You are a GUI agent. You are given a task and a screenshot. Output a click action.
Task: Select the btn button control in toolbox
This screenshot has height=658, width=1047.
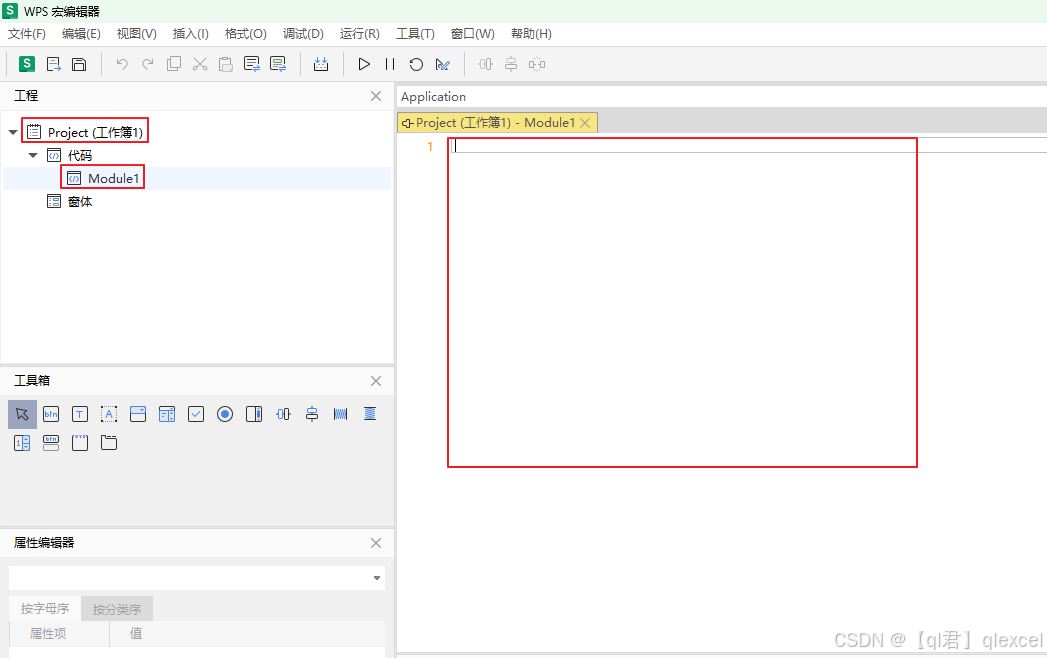tap(51, 414)
